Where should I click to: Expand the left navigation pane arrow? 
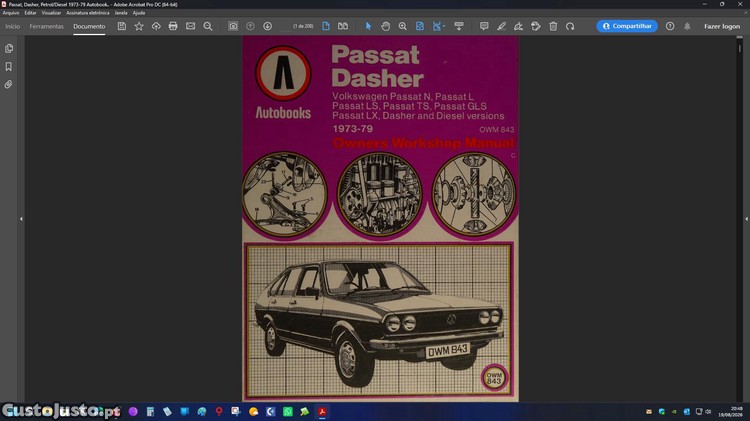tap(21, 219)
